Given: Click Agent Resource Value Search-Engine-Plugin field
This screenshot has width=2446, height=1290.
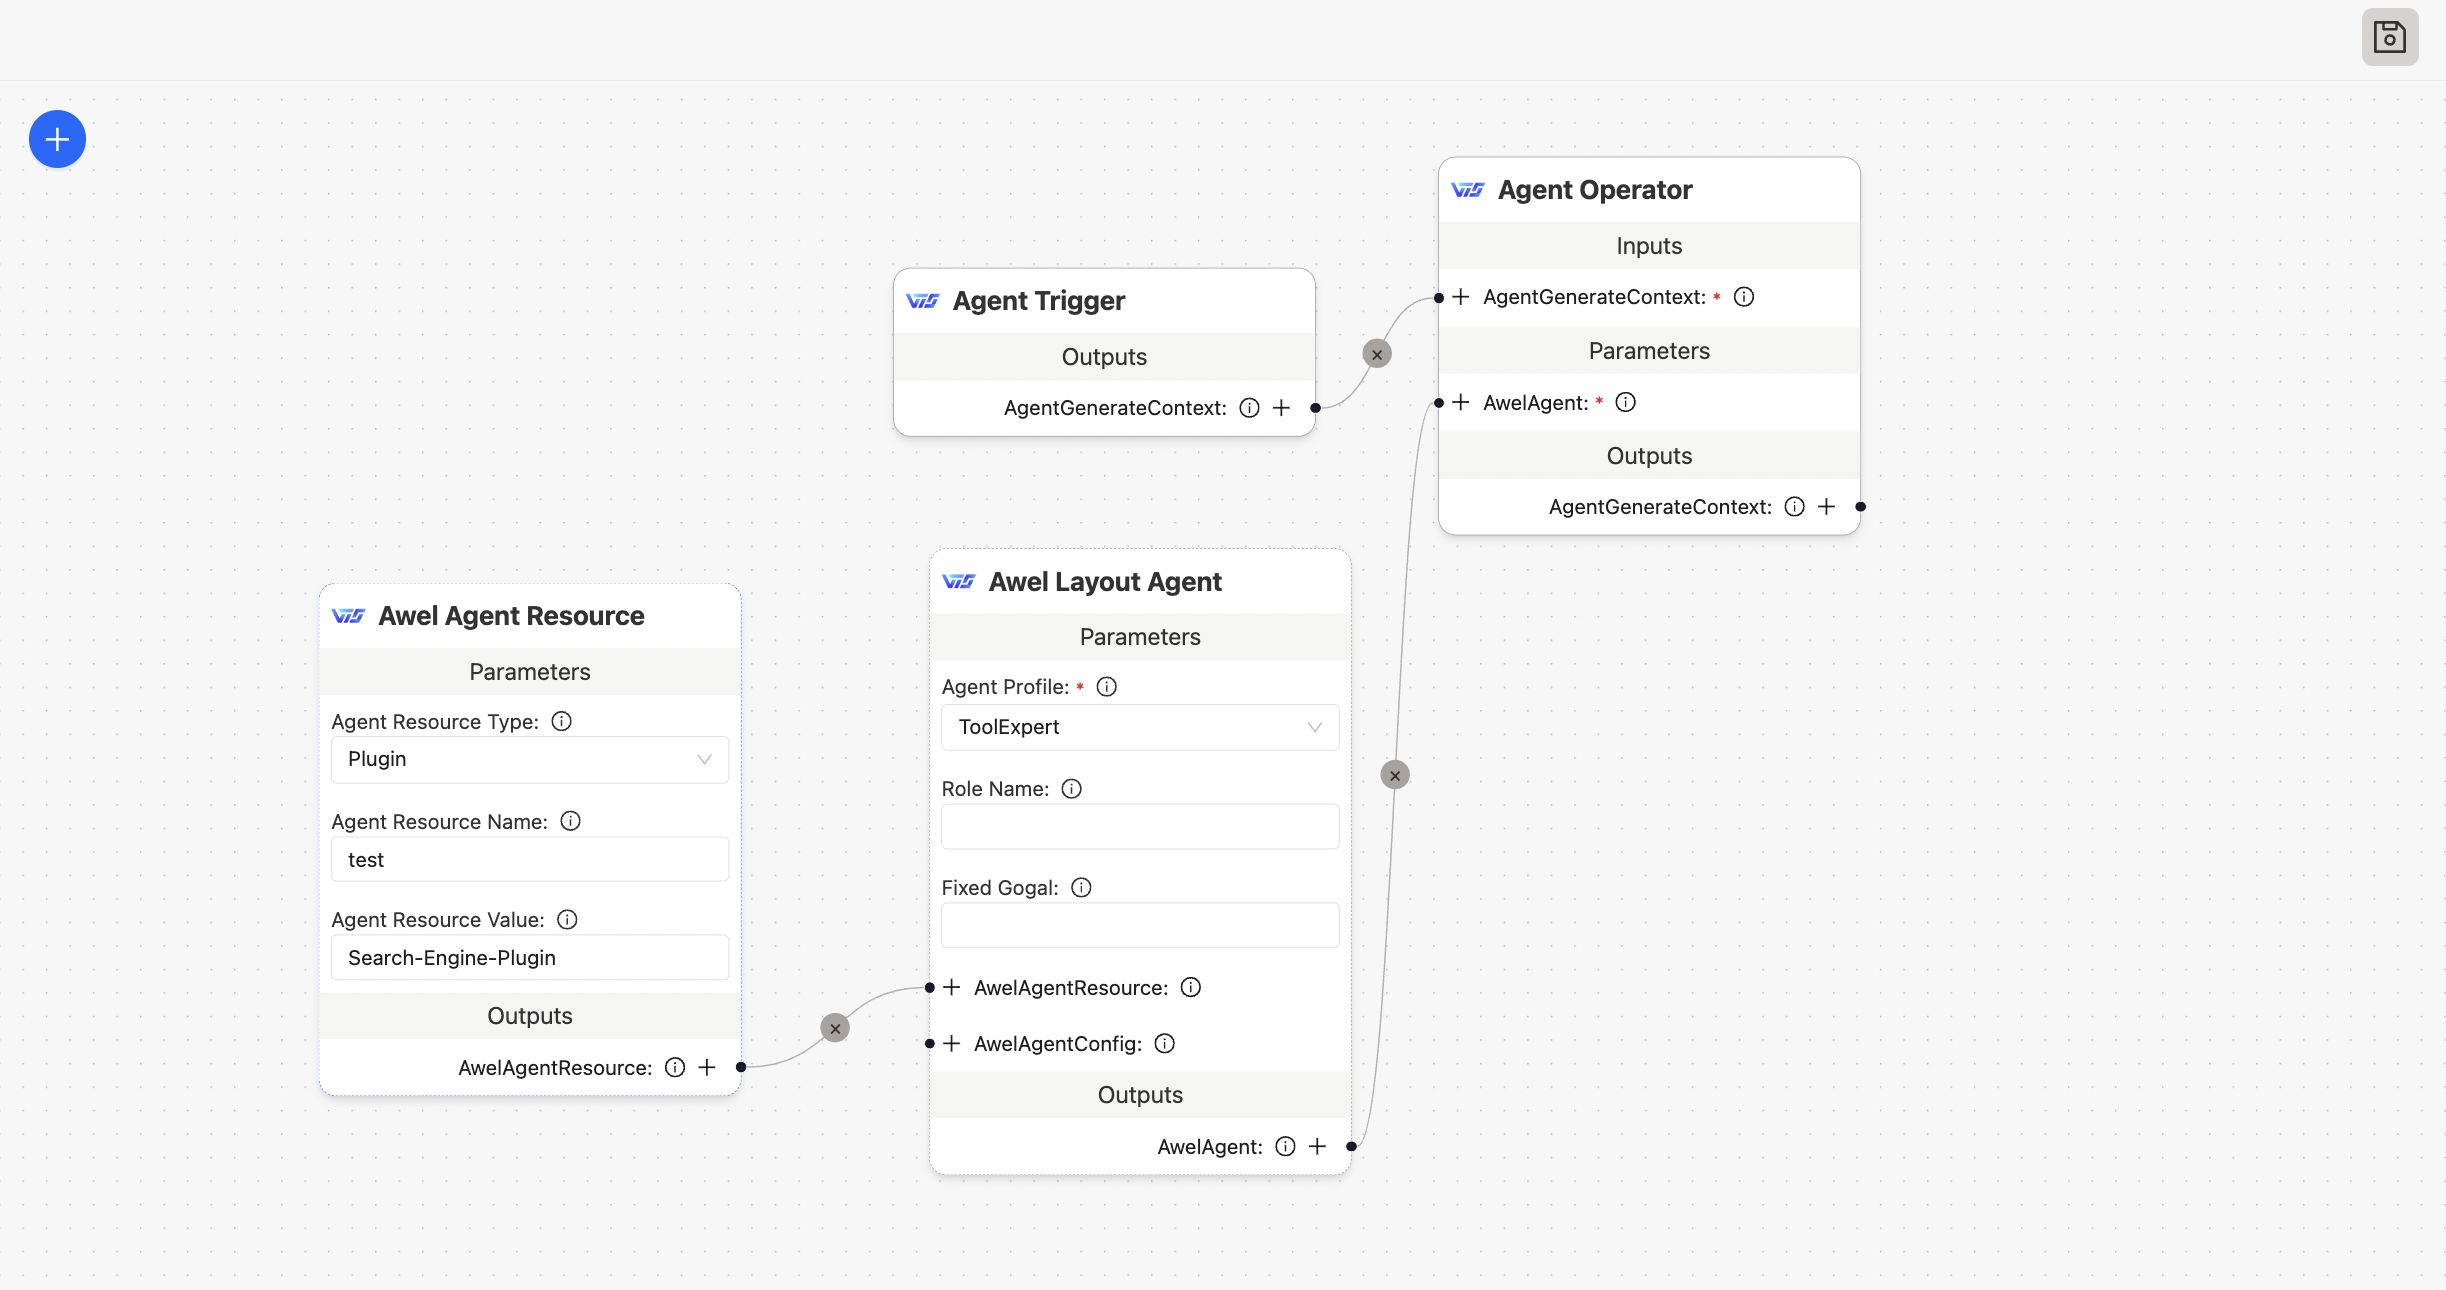Looking at the screenshot, I should point(529,958).
